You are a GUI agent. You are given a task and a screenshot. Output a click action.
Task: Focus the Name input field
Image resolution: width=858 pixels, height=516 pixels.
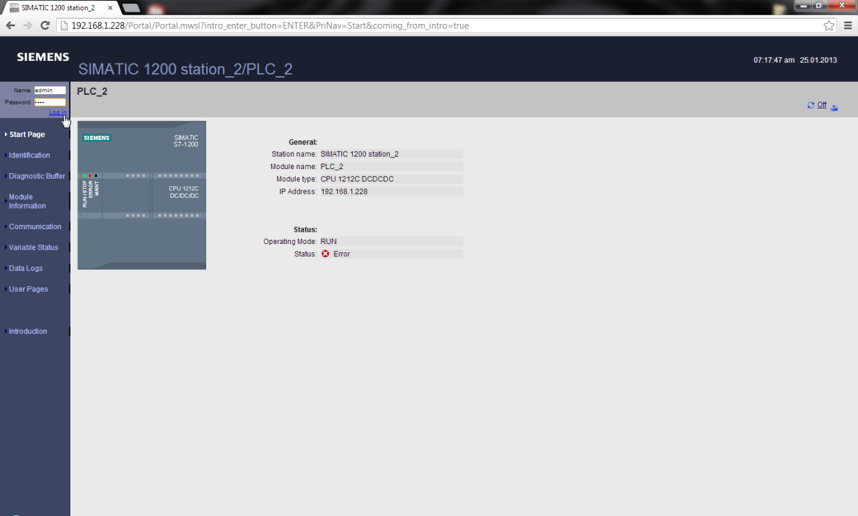tap(50, 90)
